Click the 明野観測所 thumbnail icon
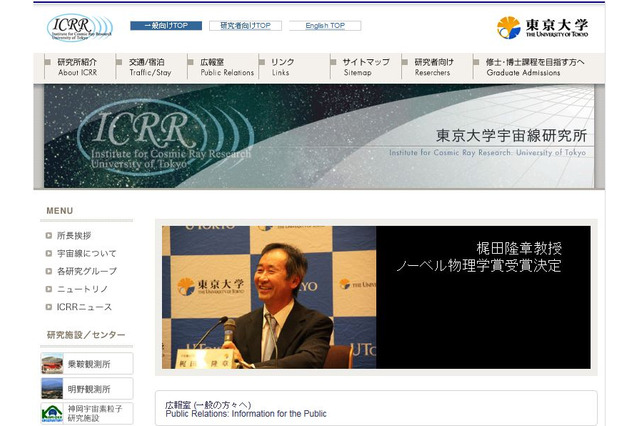Screen dimensions: 640x426 [52, 388]
